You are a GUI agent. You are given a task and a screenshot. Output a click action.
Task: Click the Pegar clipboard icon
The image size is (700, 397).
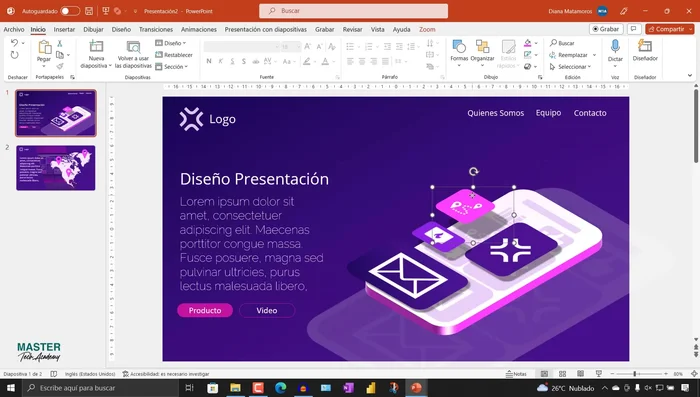click(44, 47)
